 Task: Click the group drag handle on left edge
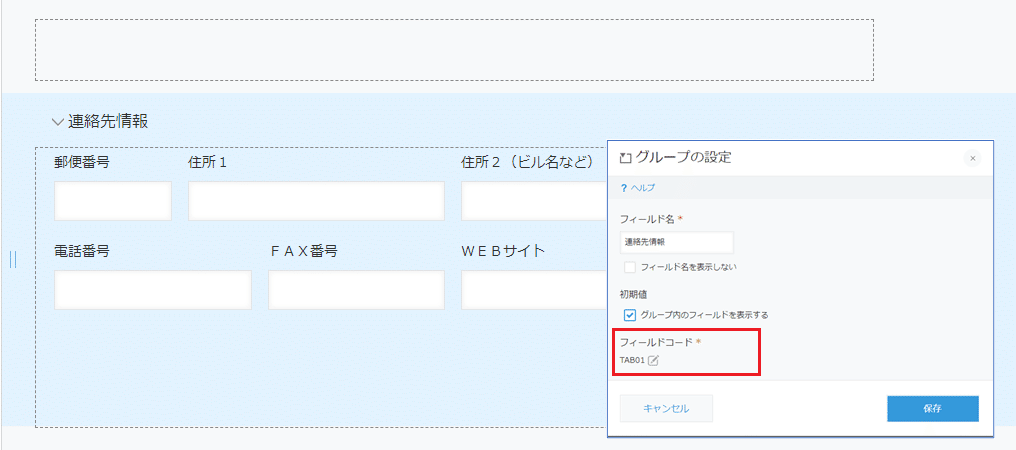(x=13, y=259)
